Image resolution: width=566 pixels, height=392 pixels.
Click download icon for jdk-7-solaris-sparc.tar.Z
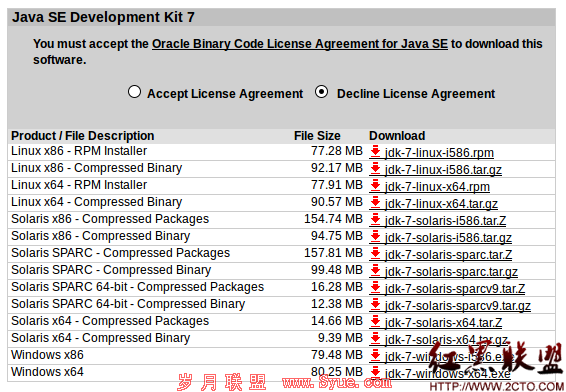[375, 253]
